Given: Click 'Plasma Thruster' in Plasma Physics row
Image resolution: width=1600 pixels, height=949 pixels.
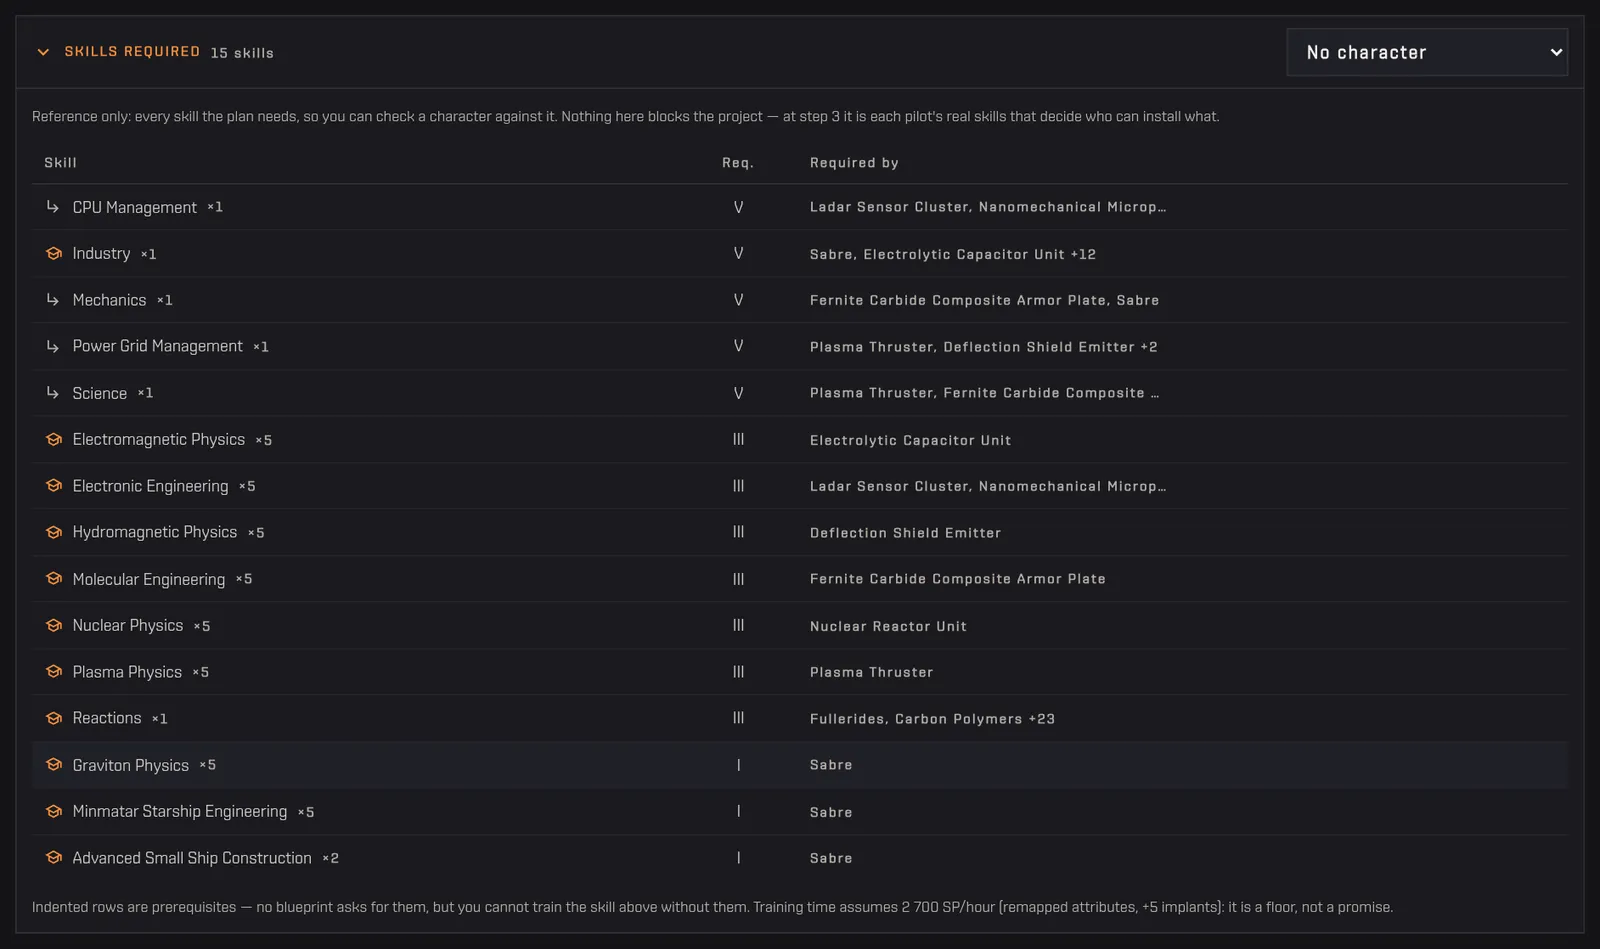Looking at the screenshot, I should 872,672.
